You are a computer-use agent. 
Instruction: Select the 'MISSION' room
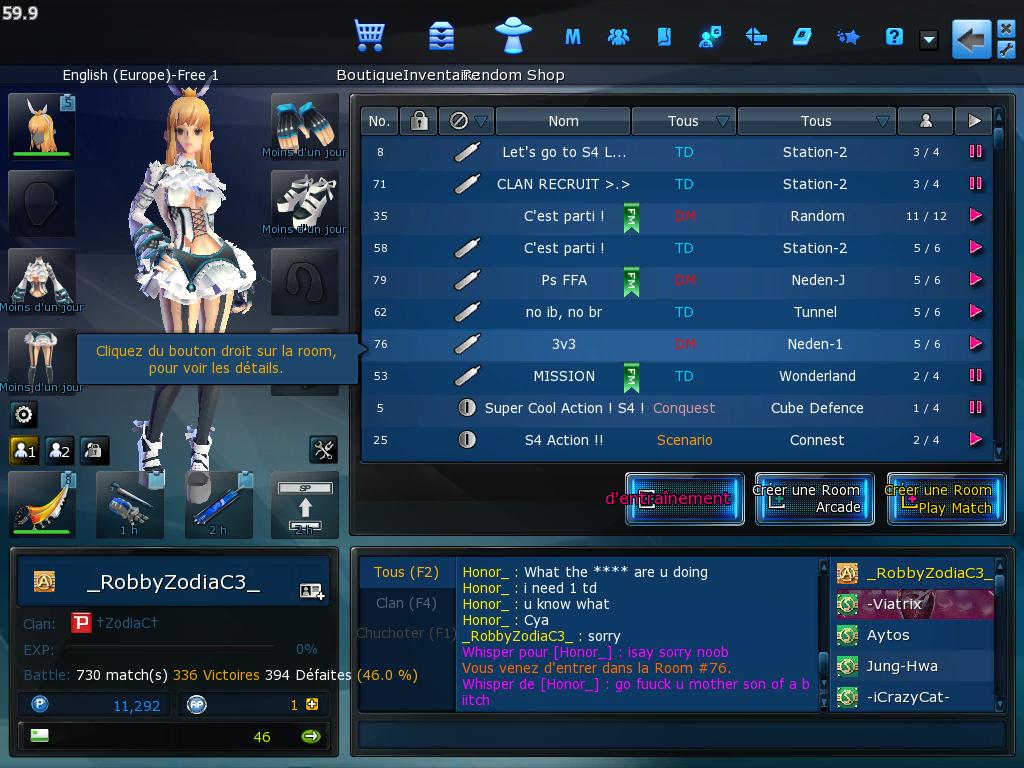point(676,376)
